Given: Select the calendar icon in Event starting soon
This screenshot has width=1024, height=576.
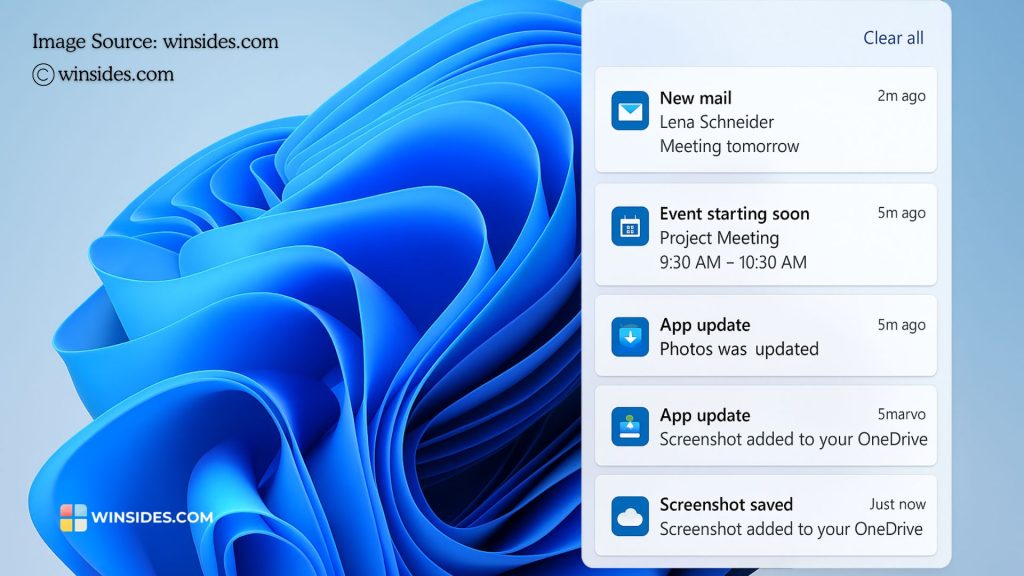Looking at the screenshot, I should [x=629, y=226].
